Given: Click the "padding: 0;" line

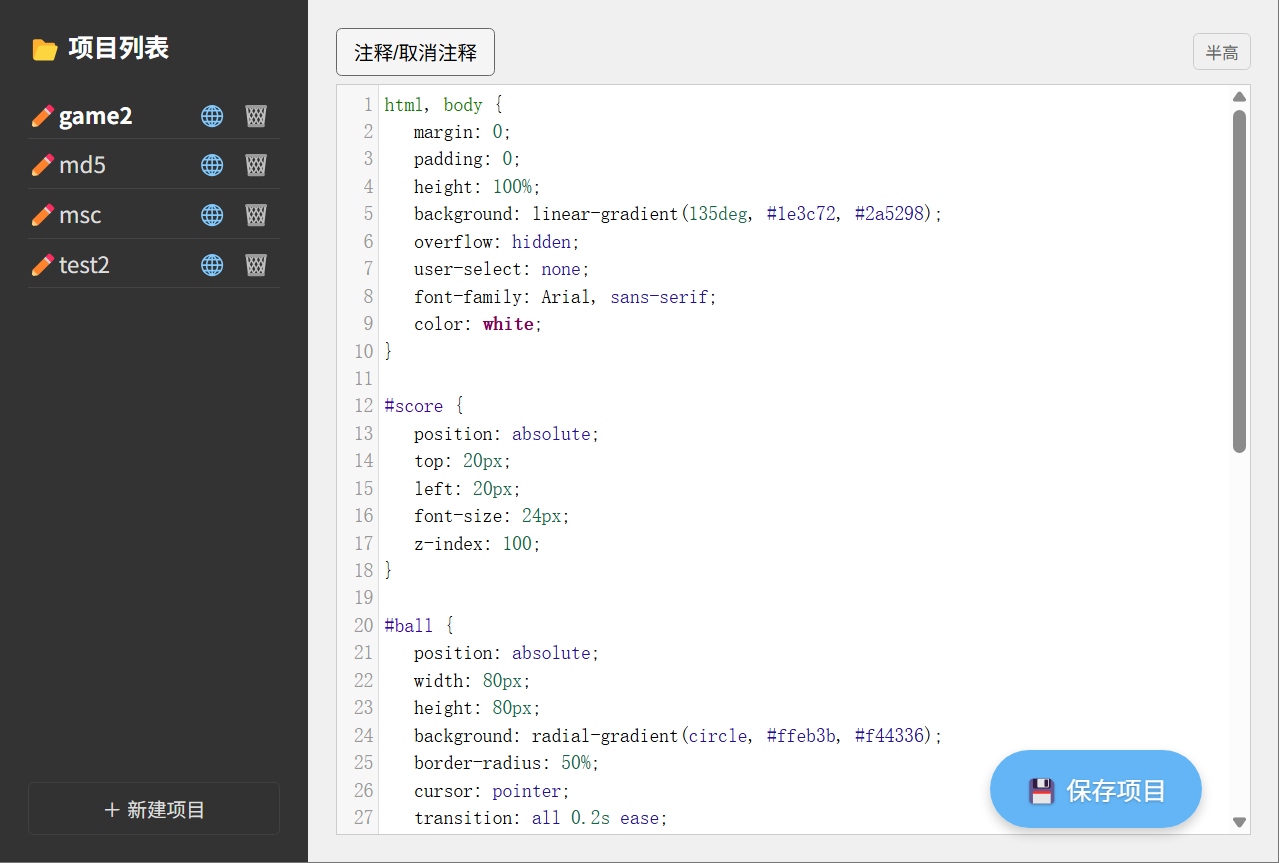Looking at the screenshot, I should pyautogui.click(x=468, y=159).
